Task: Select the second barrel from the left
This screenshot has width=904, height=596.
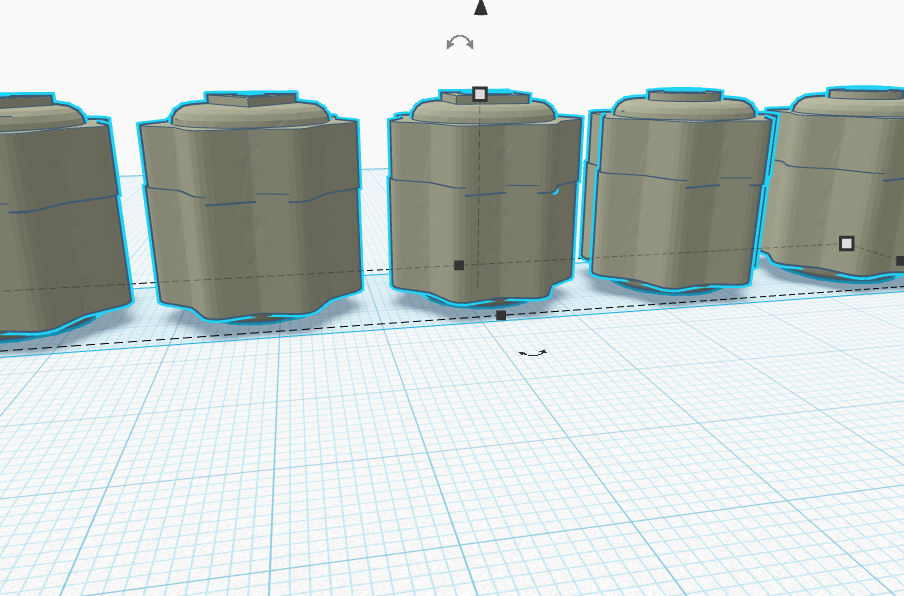Action: (251, 208)
